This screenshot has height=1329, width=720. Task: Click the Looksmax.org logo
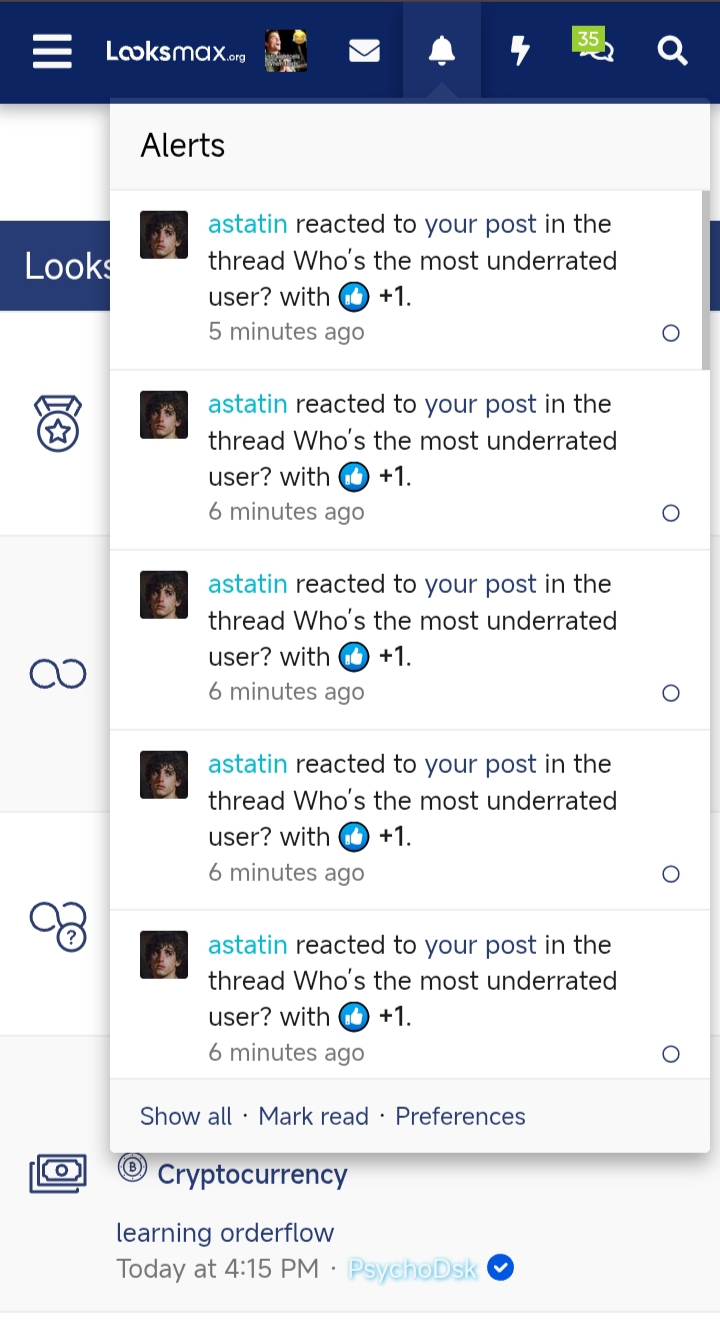pos(176,52)
